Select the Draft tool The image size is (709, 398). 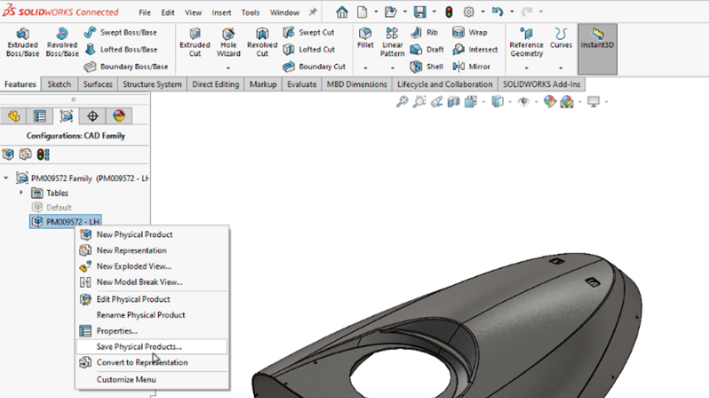click(427, 49)
